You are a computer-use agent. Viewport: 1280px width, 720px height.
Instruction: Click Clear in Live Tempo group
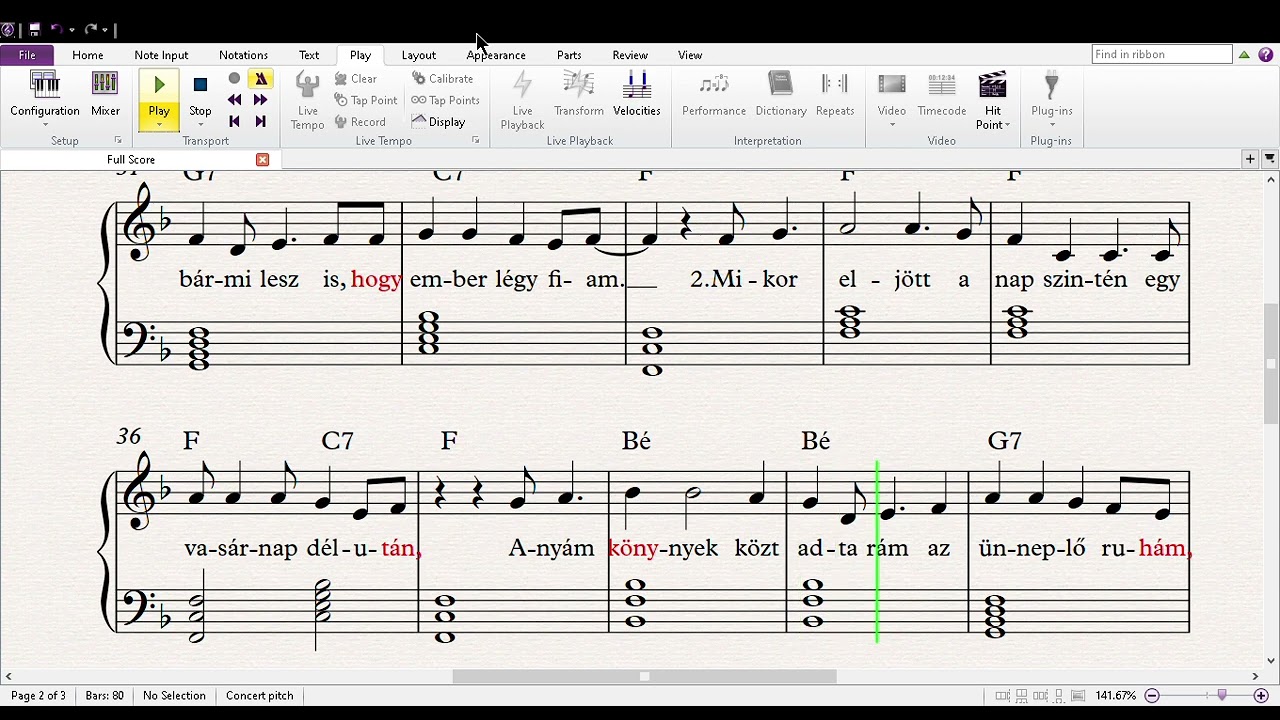(356, 78)
